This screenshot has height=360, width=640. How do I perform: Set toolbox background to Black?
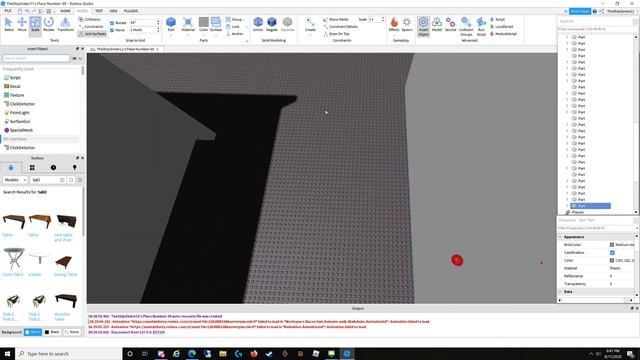click(x=52, y=332)
